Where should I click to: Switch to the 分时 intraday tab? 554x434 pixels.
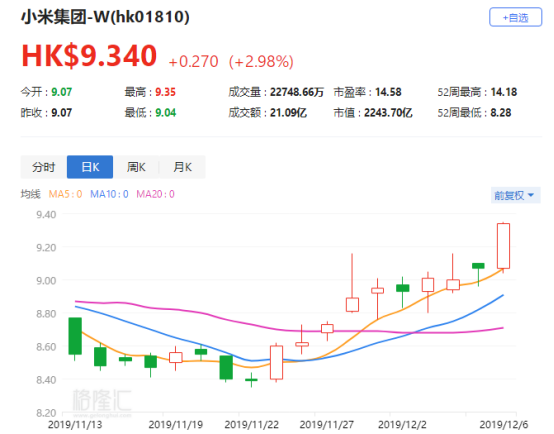pos(44,167)
